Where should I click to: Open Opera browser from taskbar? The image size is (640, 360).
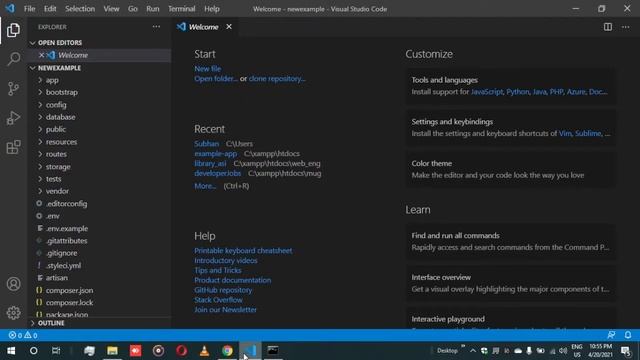point(182,351)
